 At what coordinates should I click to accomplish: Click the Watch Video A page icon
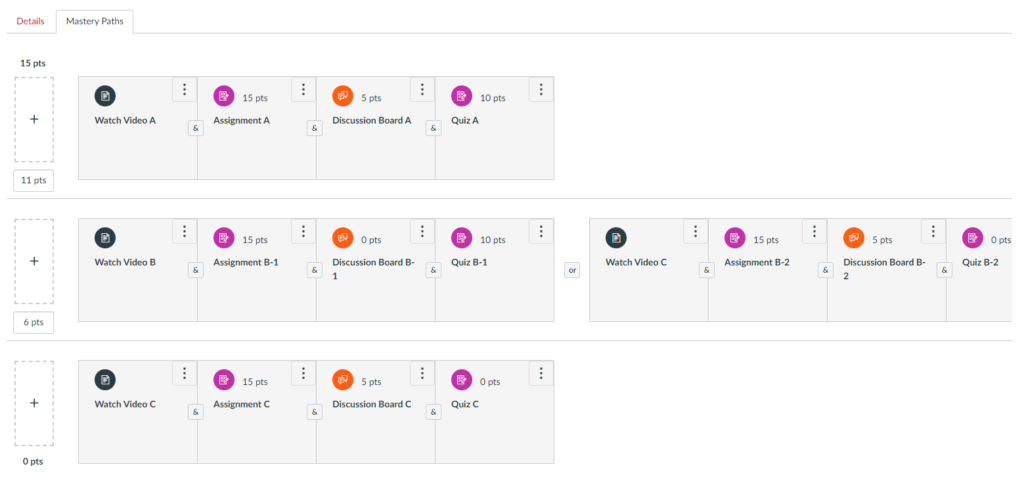tap(105, 96)
